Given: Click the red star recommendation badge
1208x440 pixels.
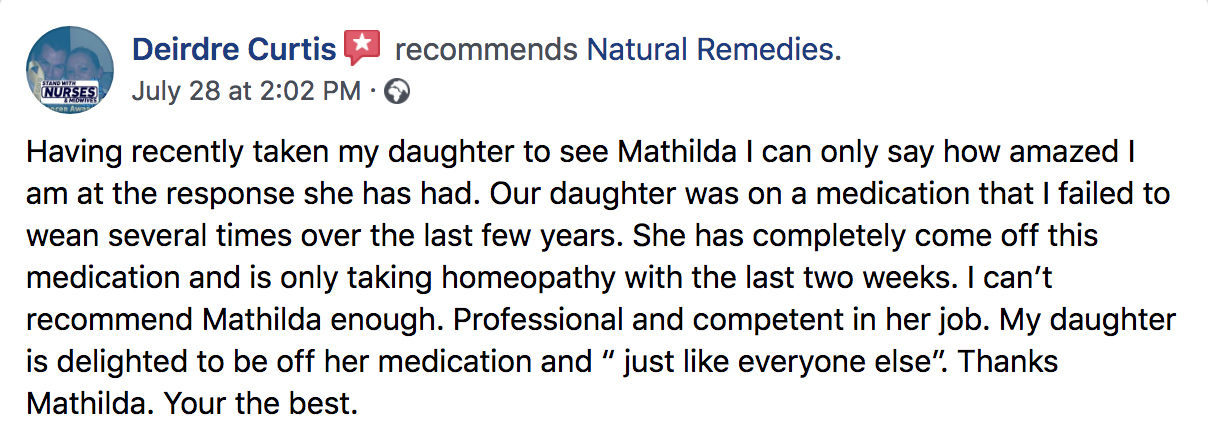Looking at the screenshot, I should pos(362,47).
